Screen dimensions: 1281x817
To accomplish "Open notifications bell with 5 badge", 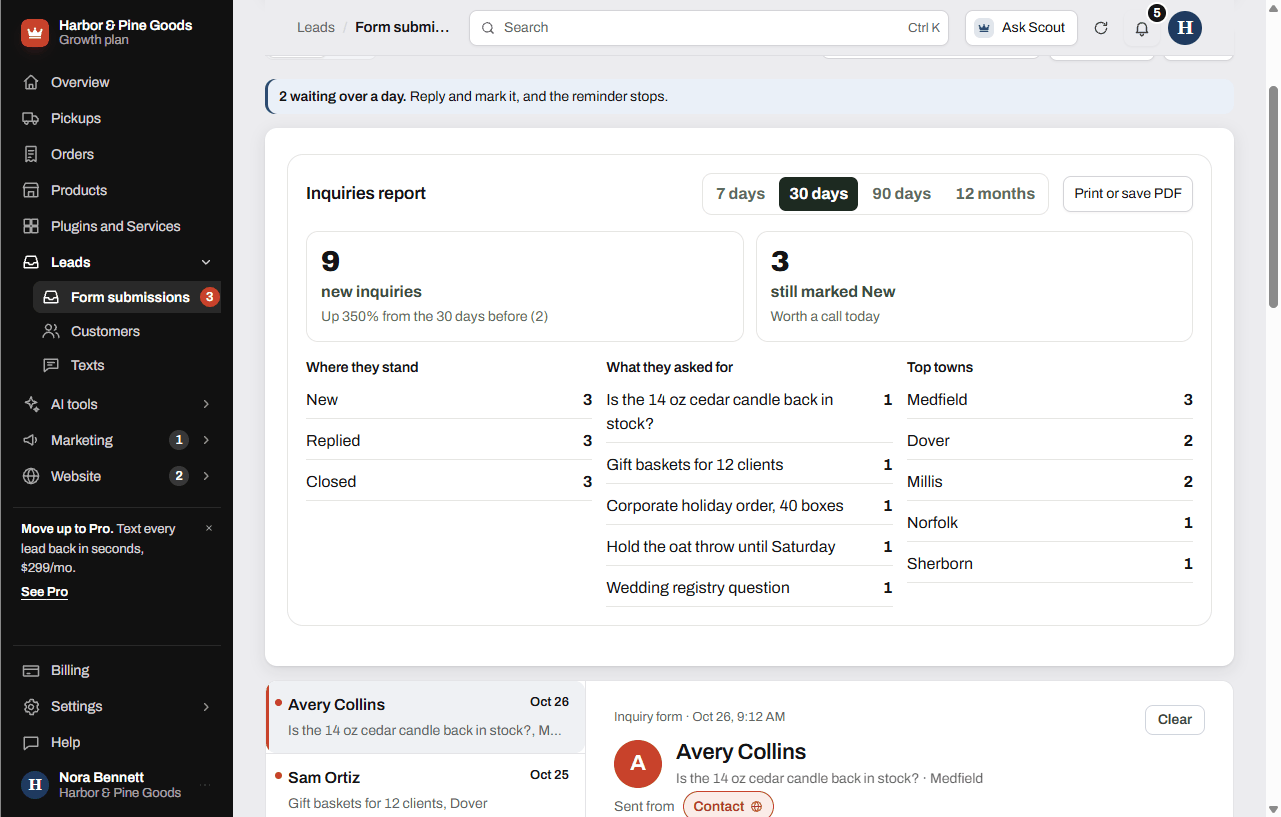I will tap(1142, 28).
